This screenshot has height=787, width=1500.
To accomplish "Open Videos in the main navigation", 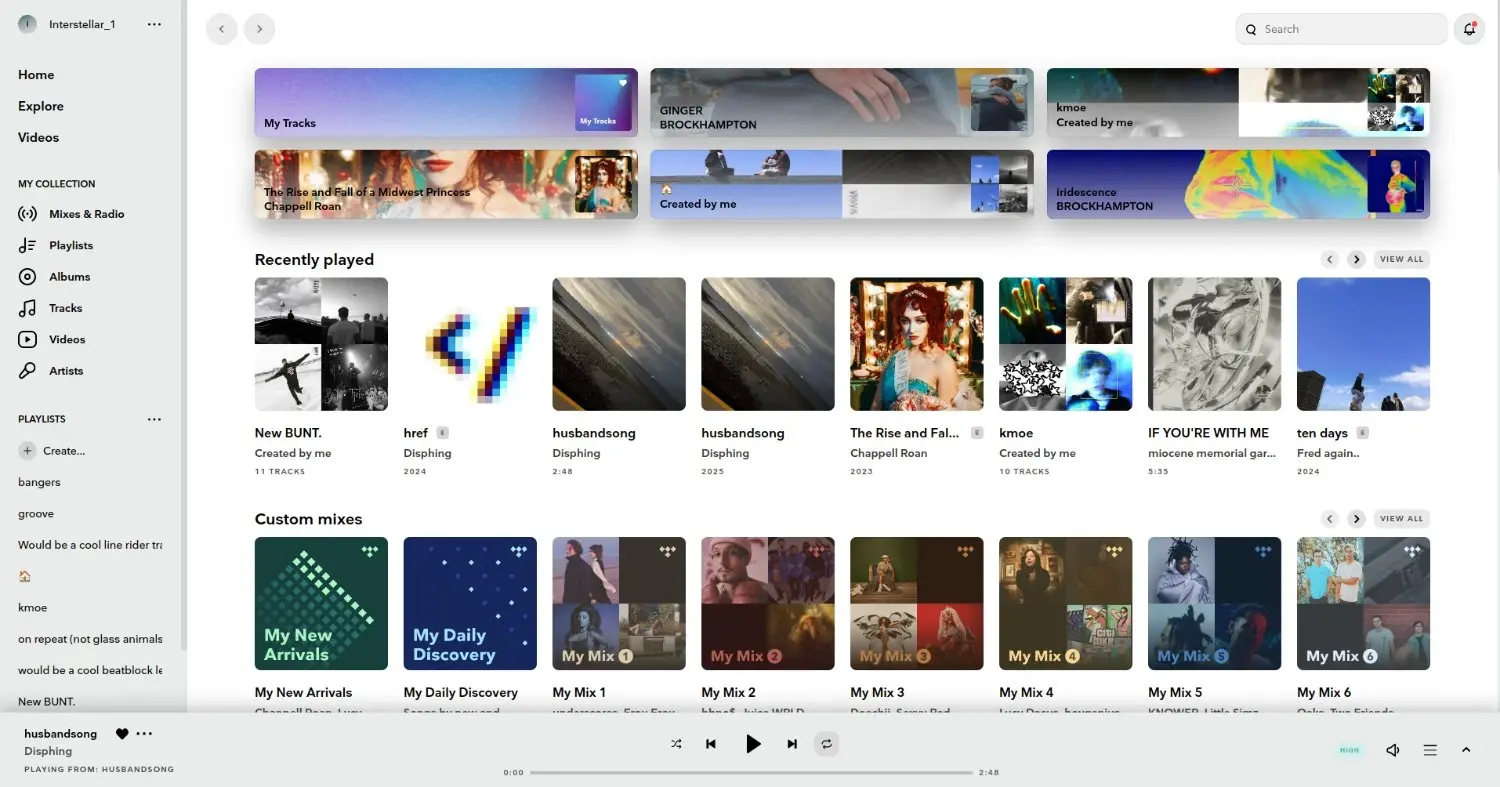I will pyautogui.click(x=38, y=138).
